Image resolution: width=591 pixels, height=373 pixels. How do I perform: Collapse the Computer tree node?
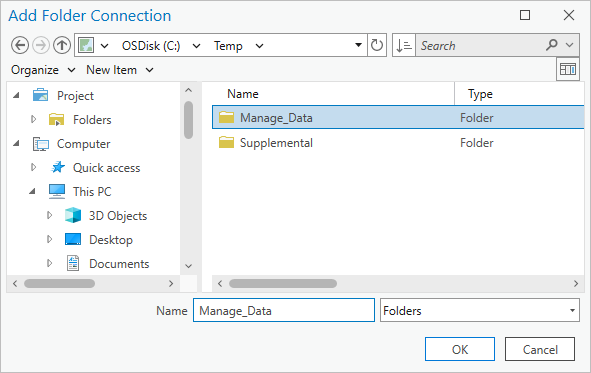(x=16, y=144)
